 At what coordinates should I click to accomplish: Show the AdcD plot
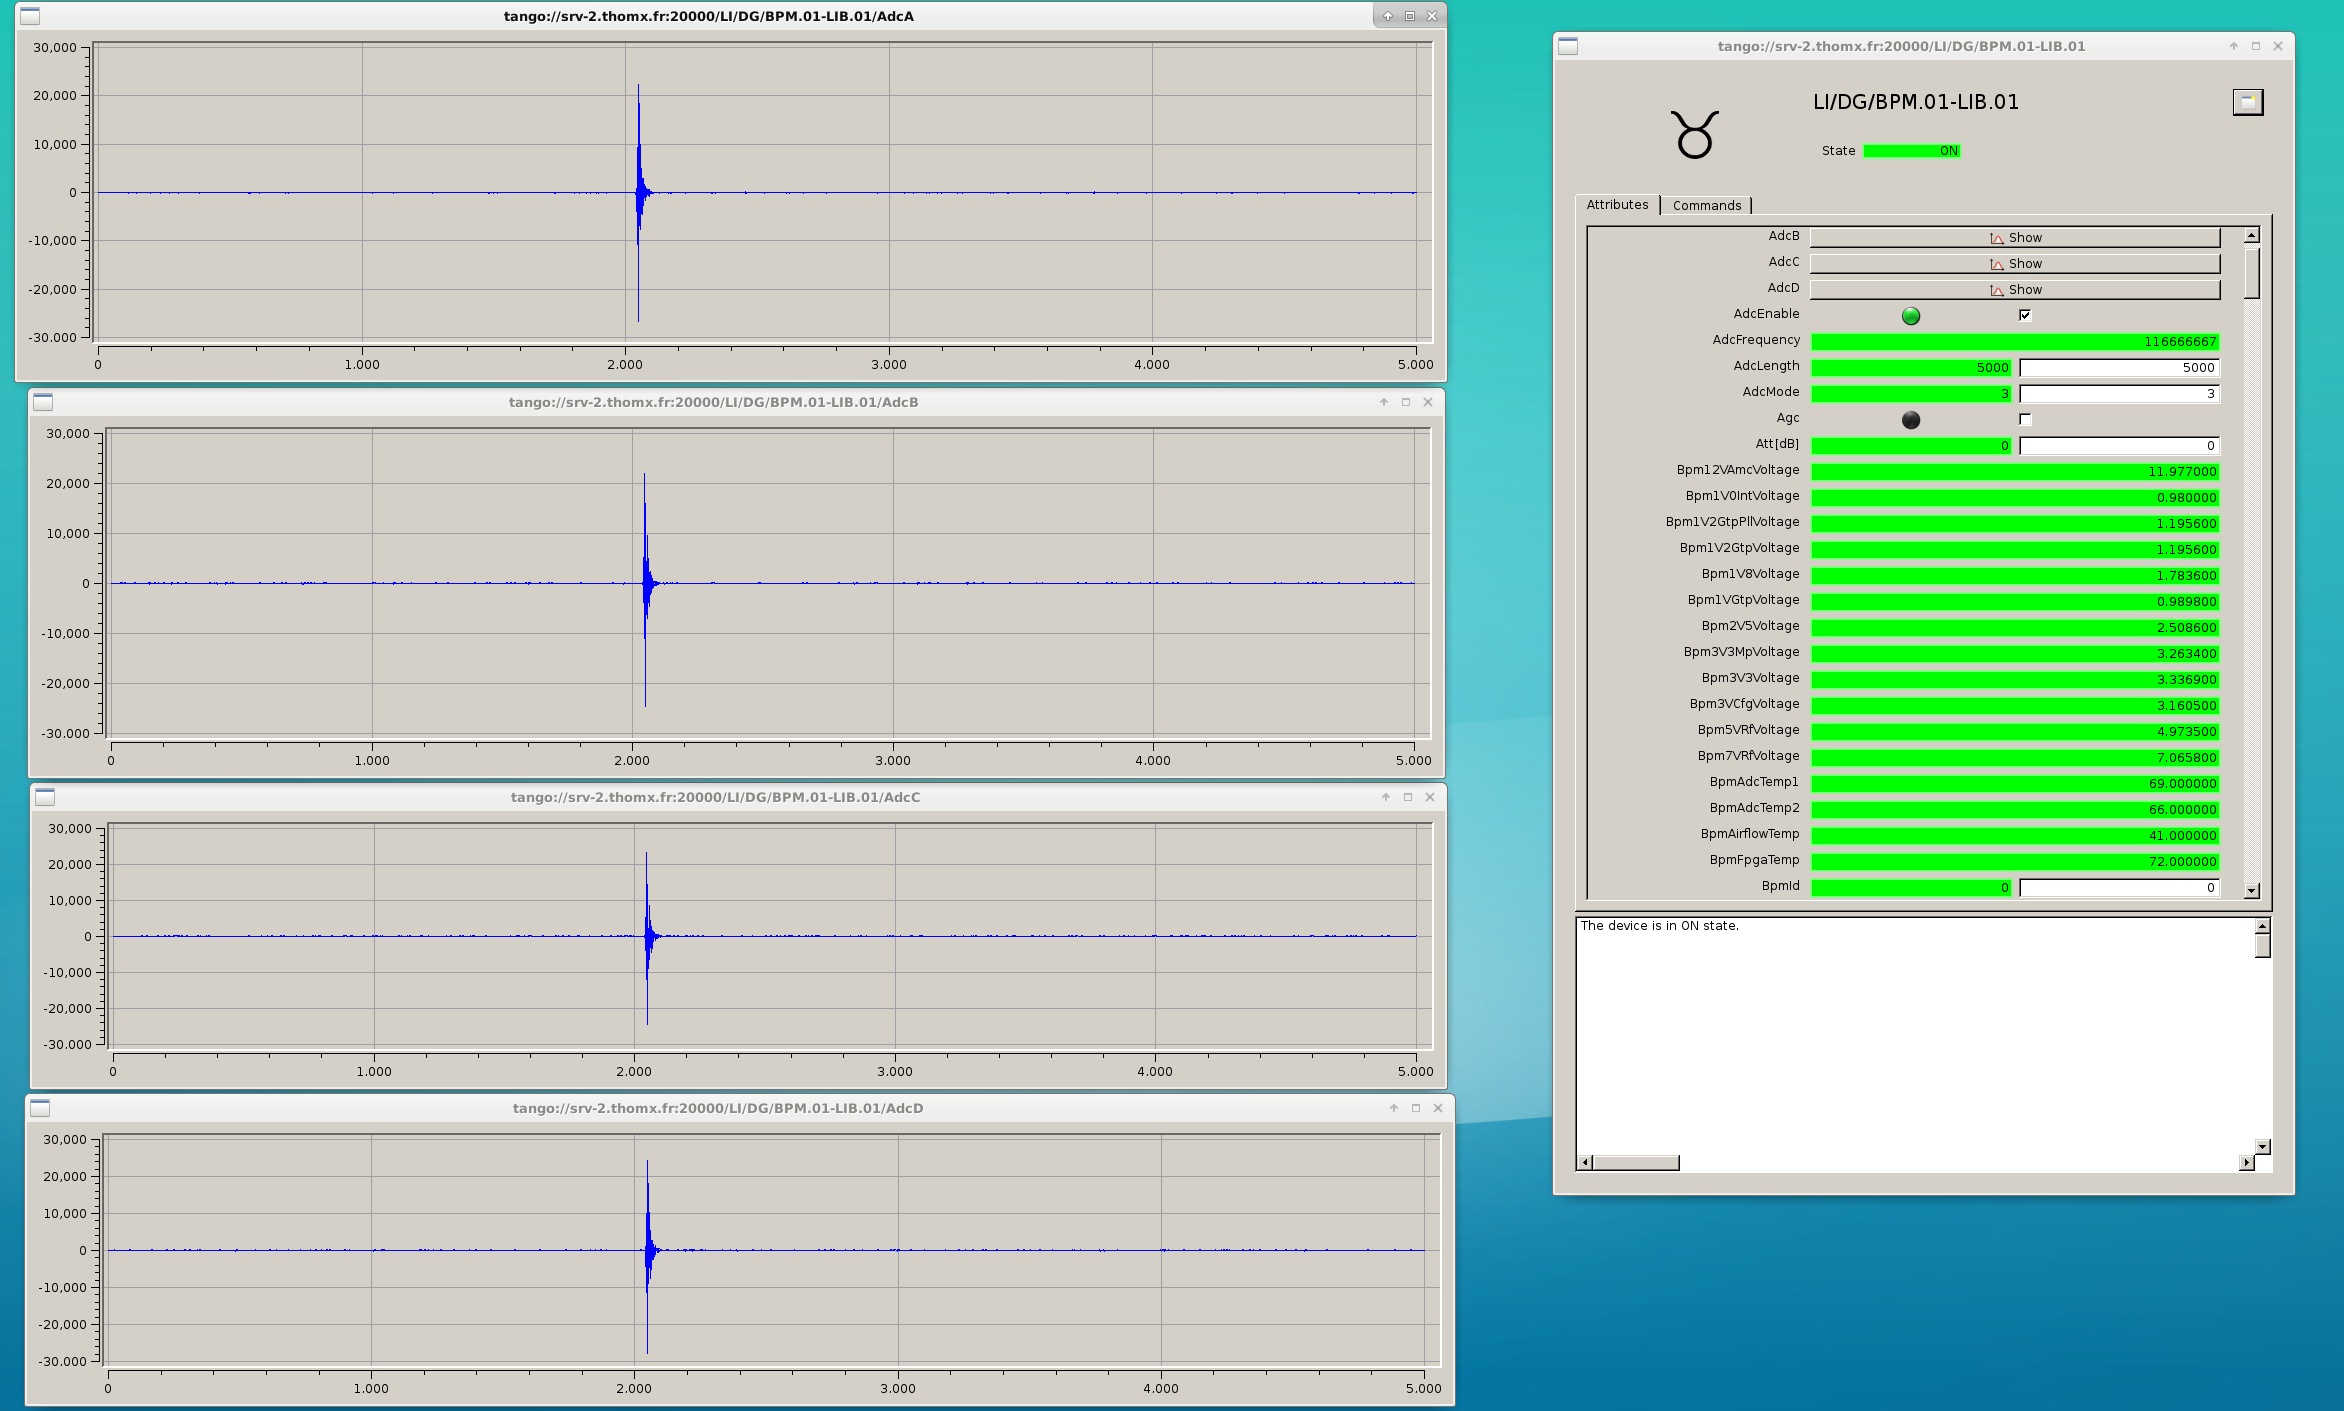[x=2014, y=290]
